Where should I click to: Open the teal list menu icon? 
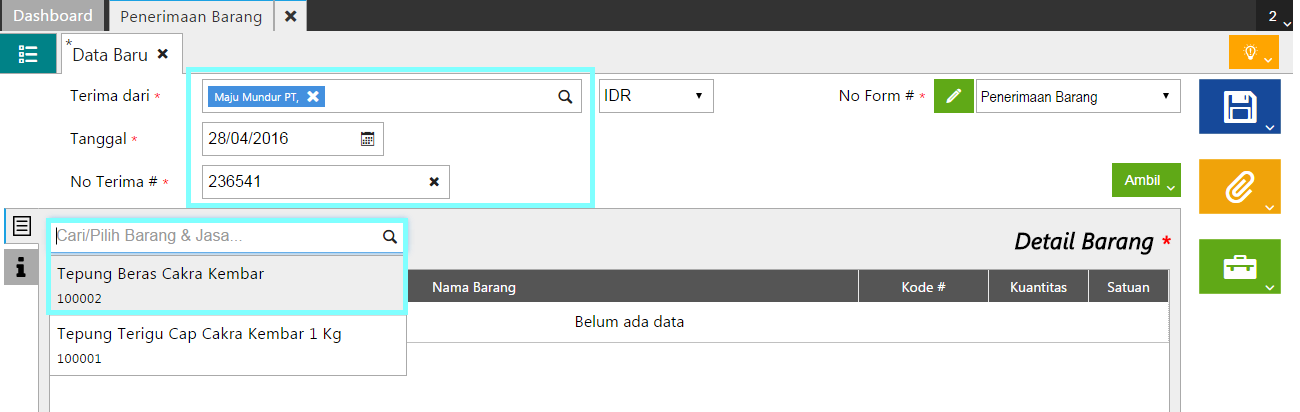click(28, 53)
